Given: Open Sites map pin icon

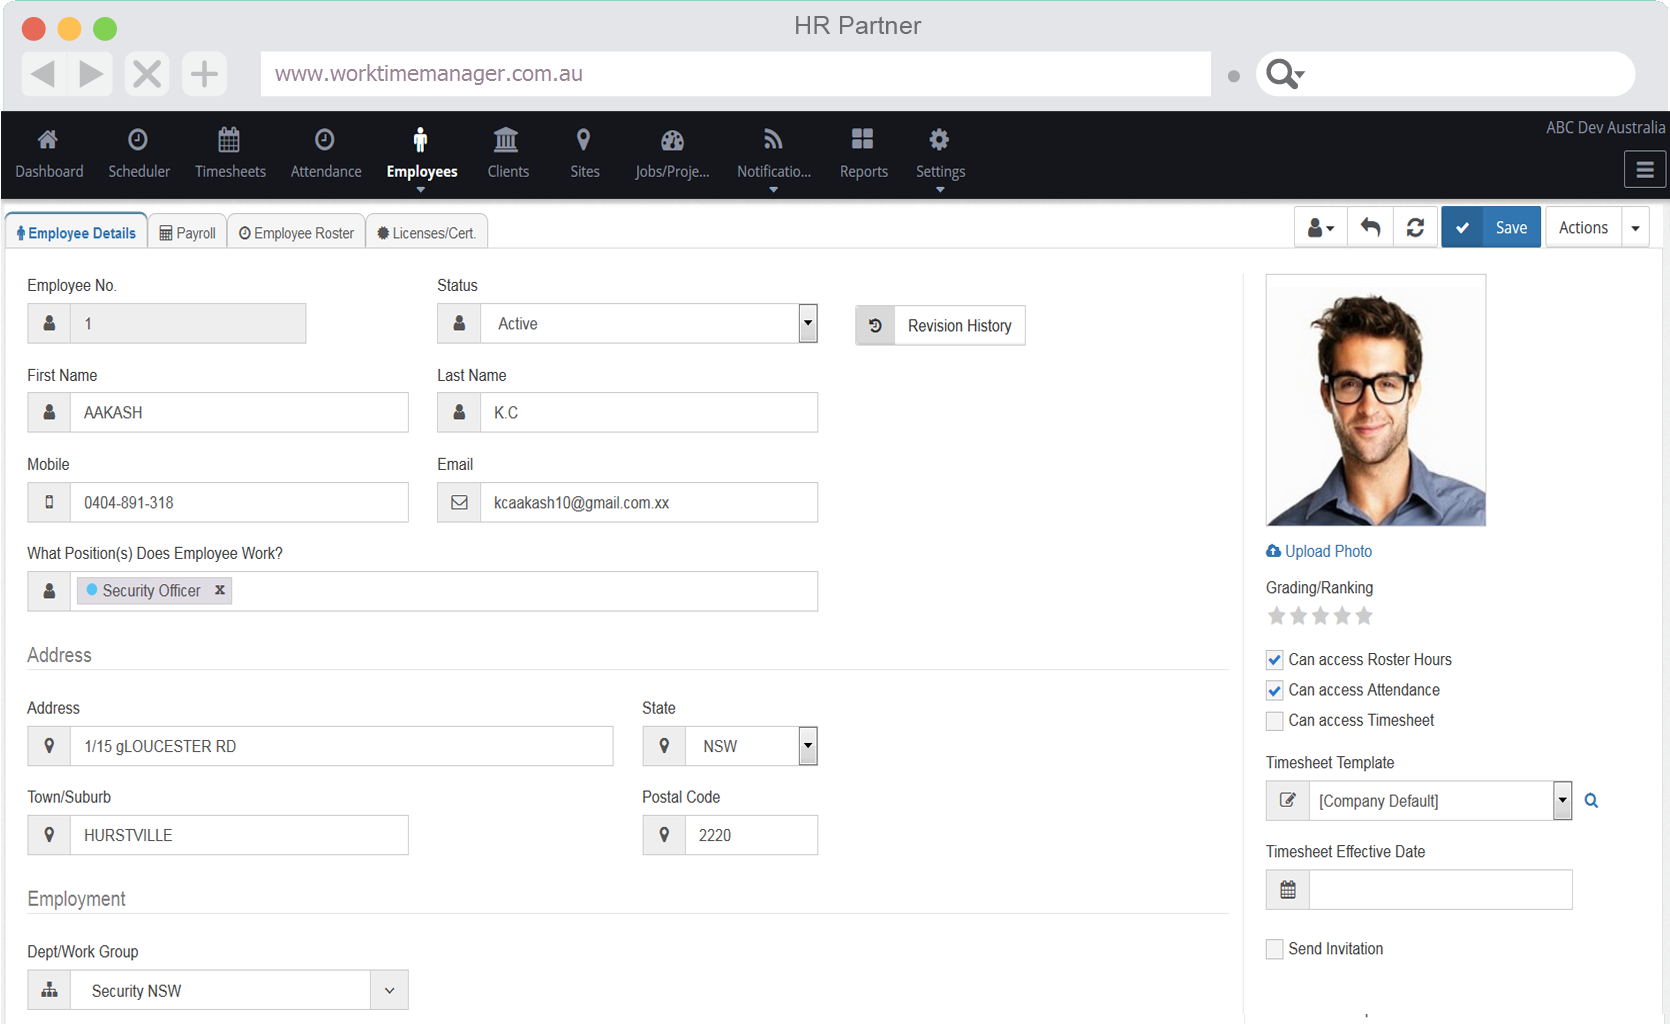Looking at the screenshot, I should point(584,139).
